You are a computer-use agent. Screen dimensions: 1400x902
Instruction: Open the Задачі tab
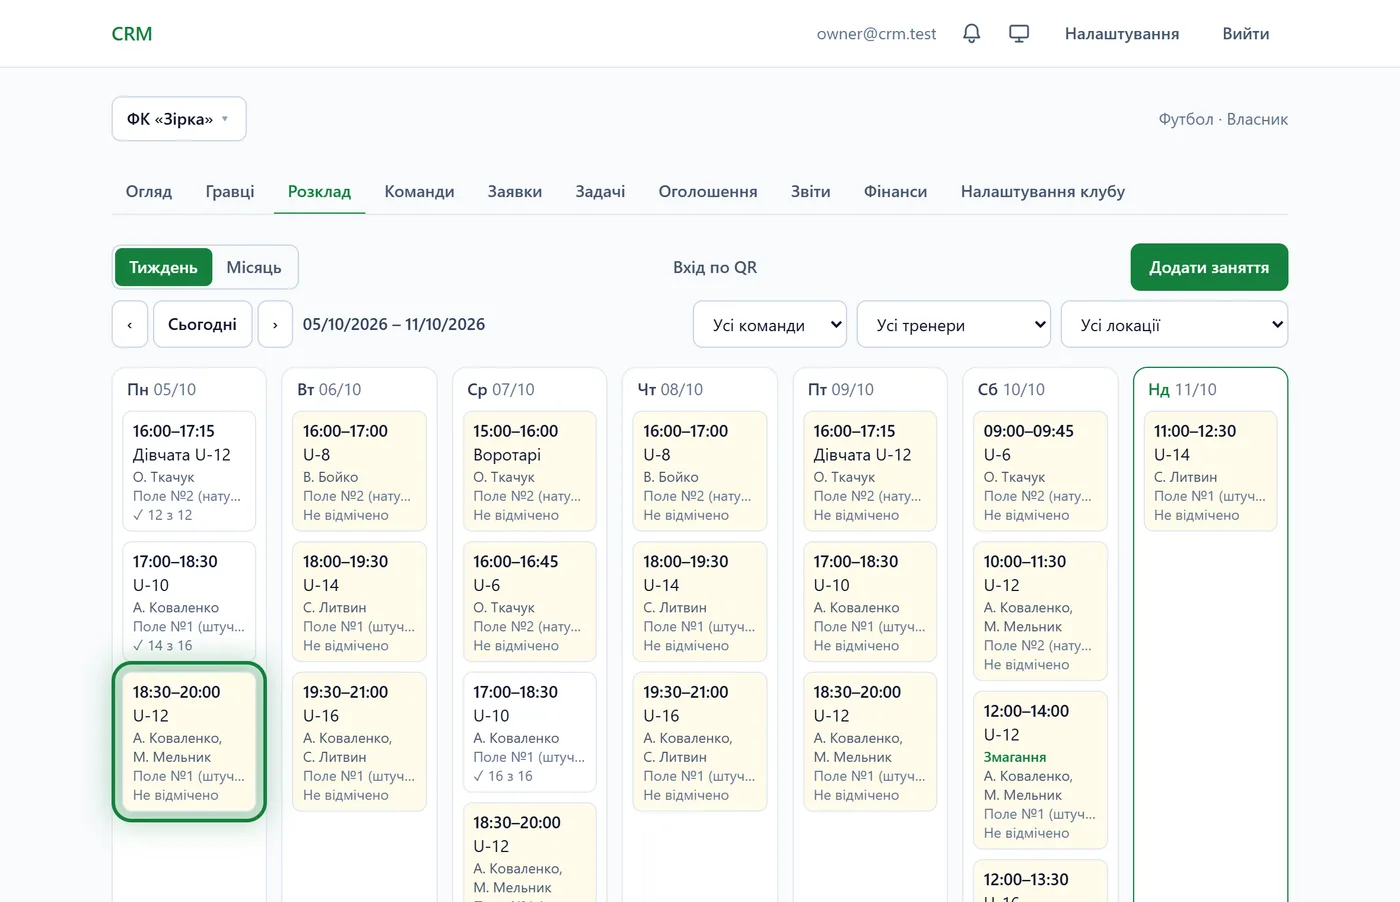click(x=600, y=191)
